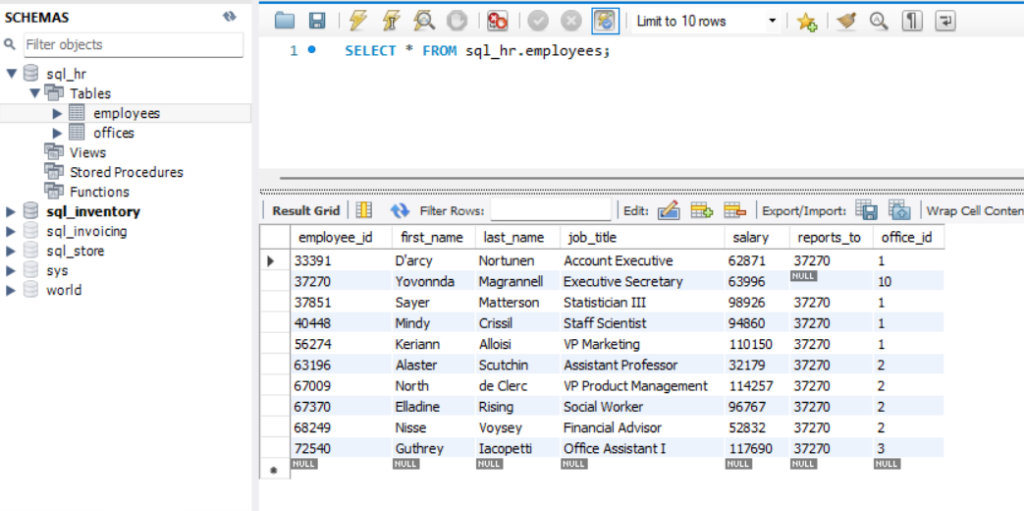The width and height of the screenshot is (1024, 511).
Task: Execute the statement under the cursor icon
Action: point(391,21)
